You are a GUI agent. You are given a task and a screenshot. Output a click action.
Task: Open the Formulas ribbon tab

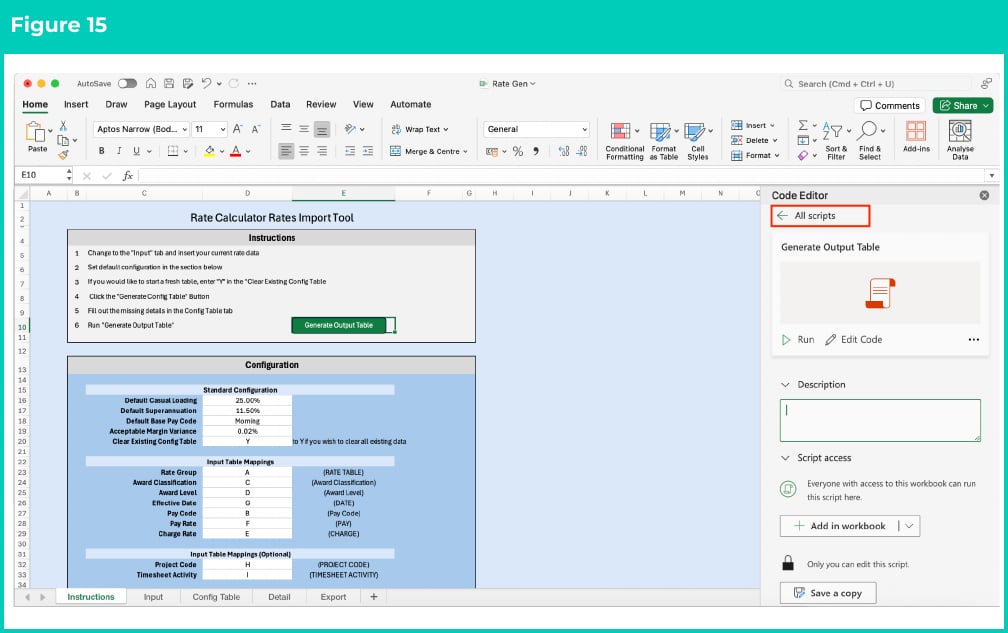233,104
